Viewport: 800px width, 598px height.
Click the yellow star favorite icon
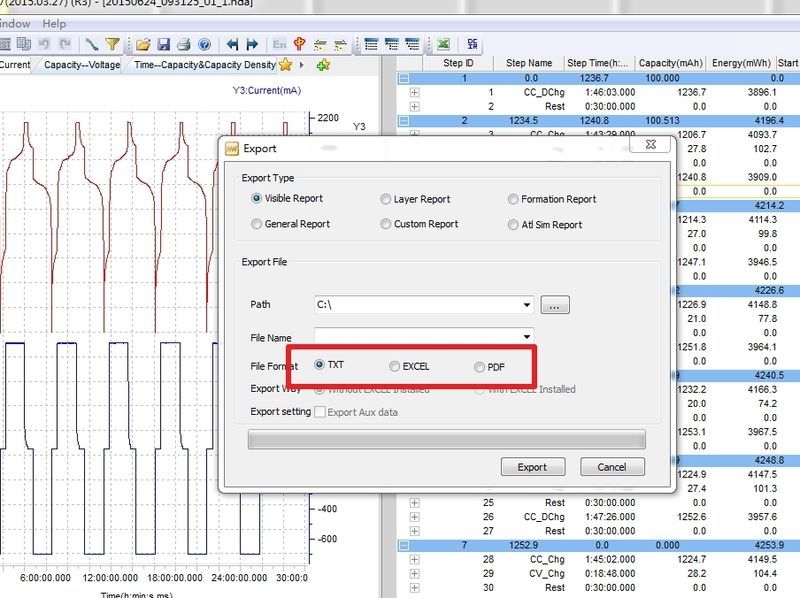[x=286, y=65]
